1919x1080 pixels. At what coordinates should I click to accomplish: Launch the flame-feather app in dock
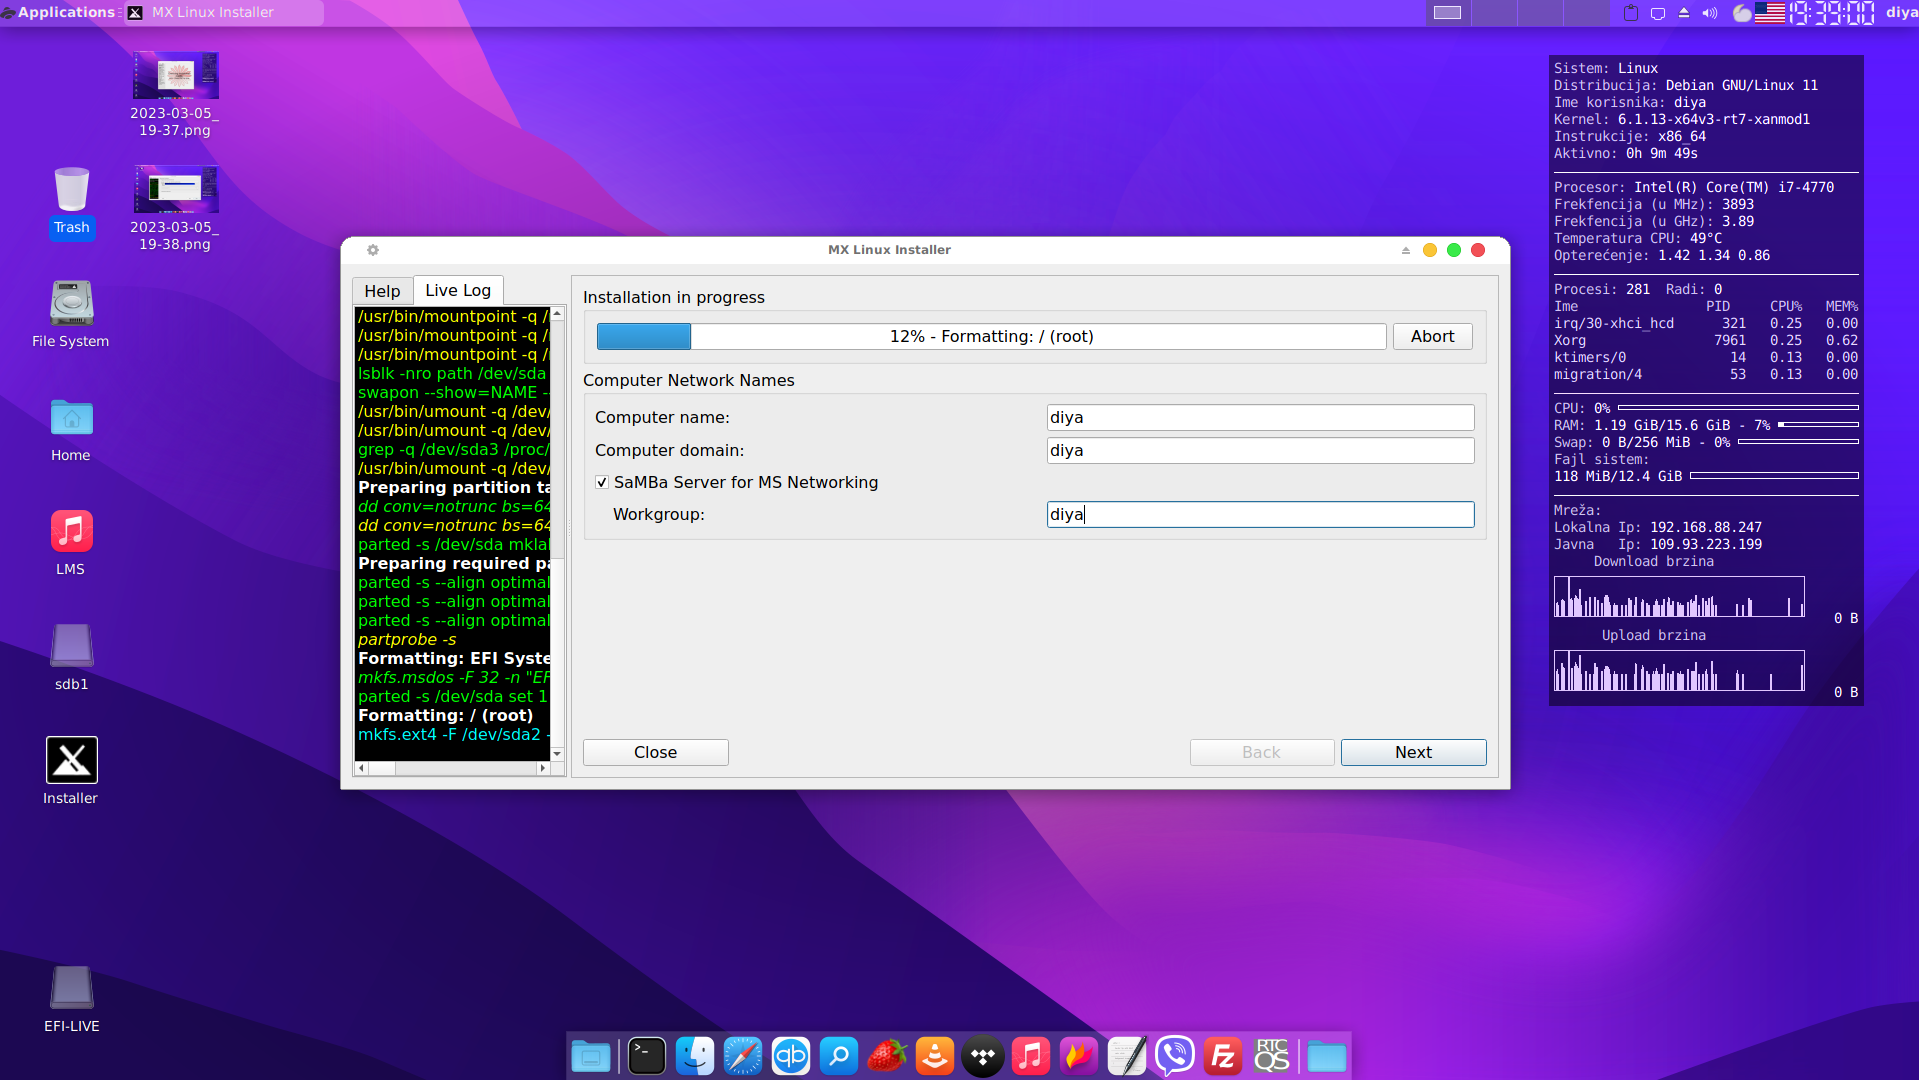pos(1079,1056)
